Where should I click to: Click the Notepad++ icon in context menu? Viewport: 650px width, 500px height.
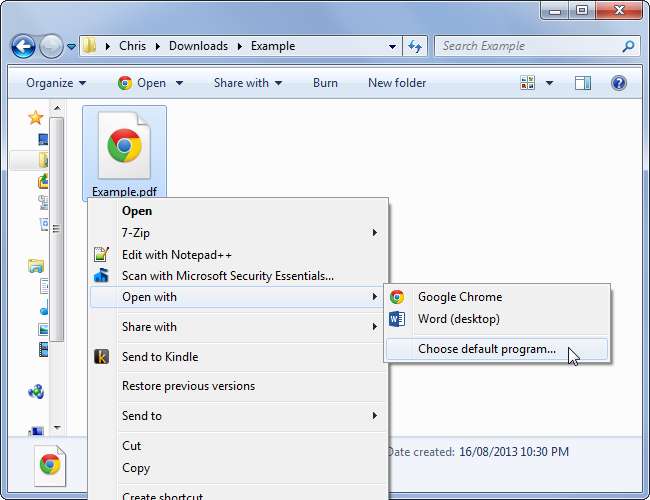pos(102,255)
